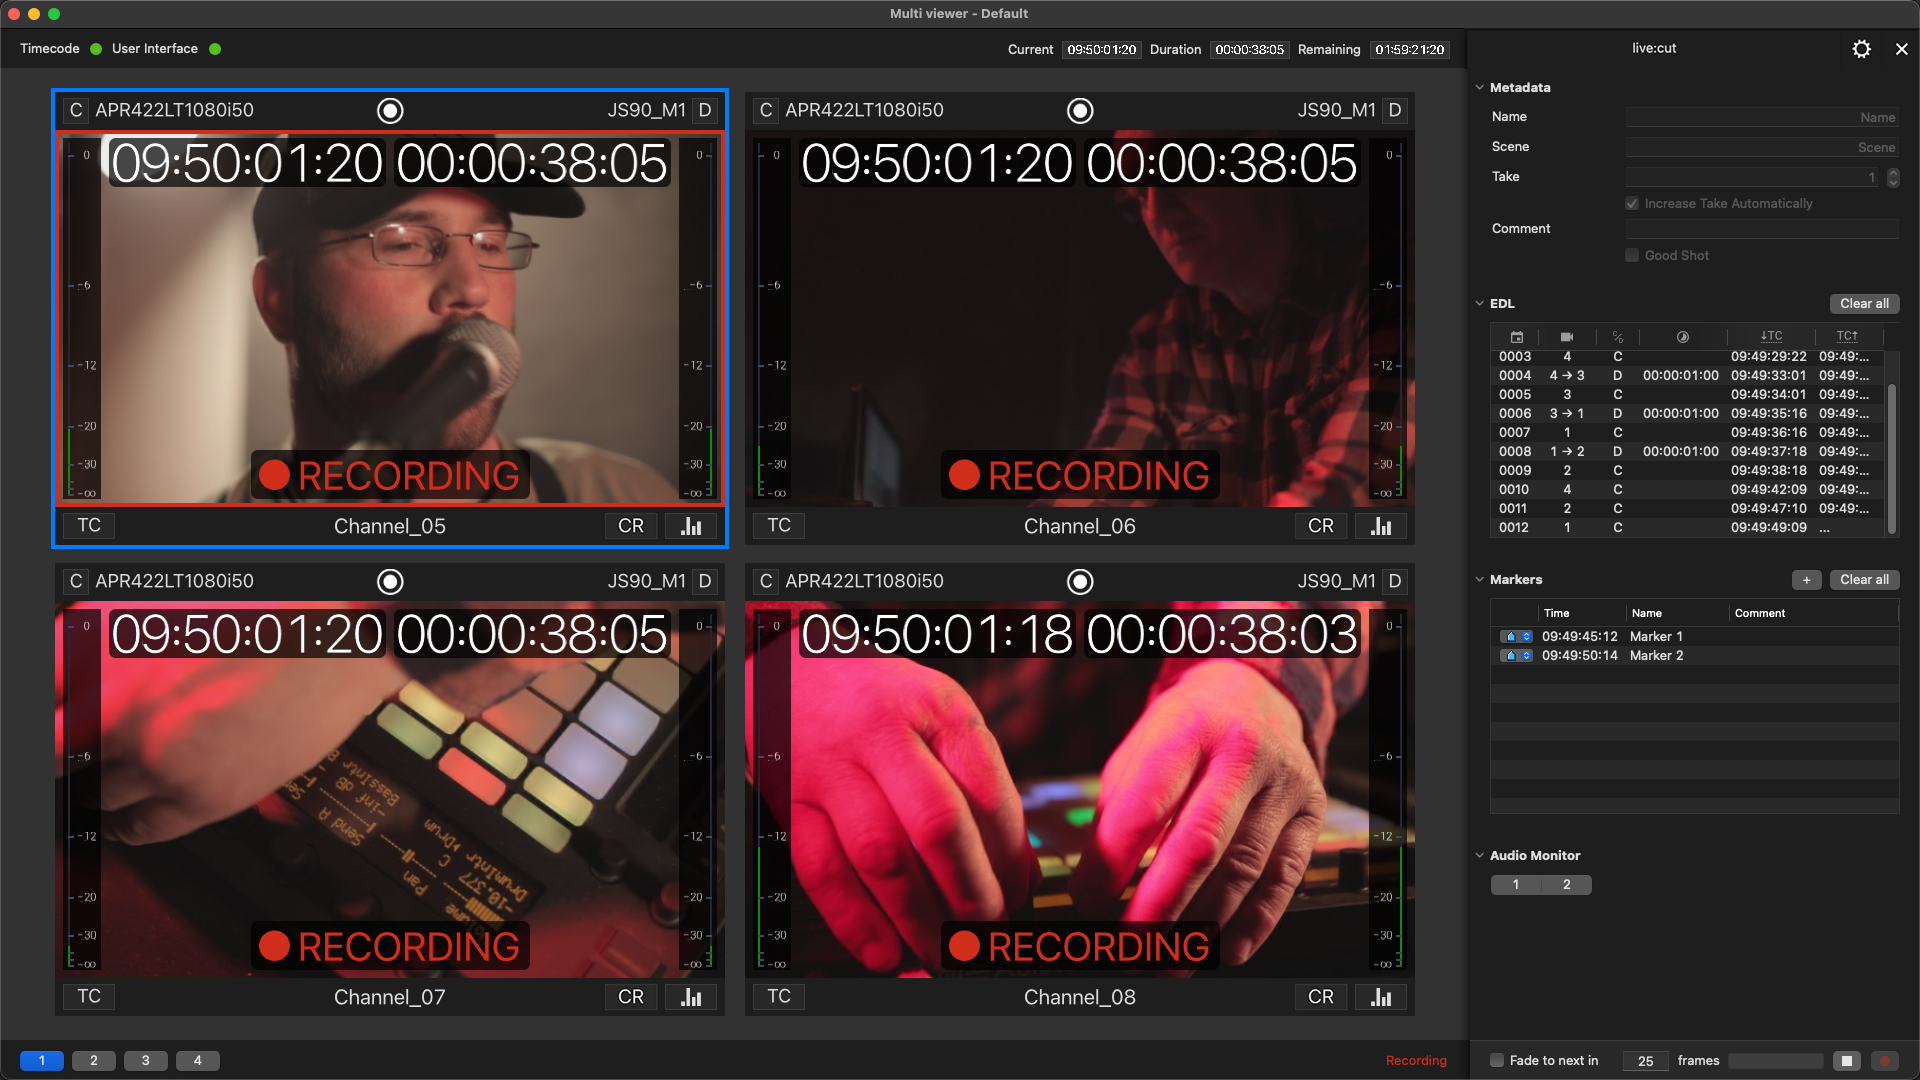1920x1080 pixels.
Task: Show audio meters for Channel_06
Action: tap(1381, 526)
